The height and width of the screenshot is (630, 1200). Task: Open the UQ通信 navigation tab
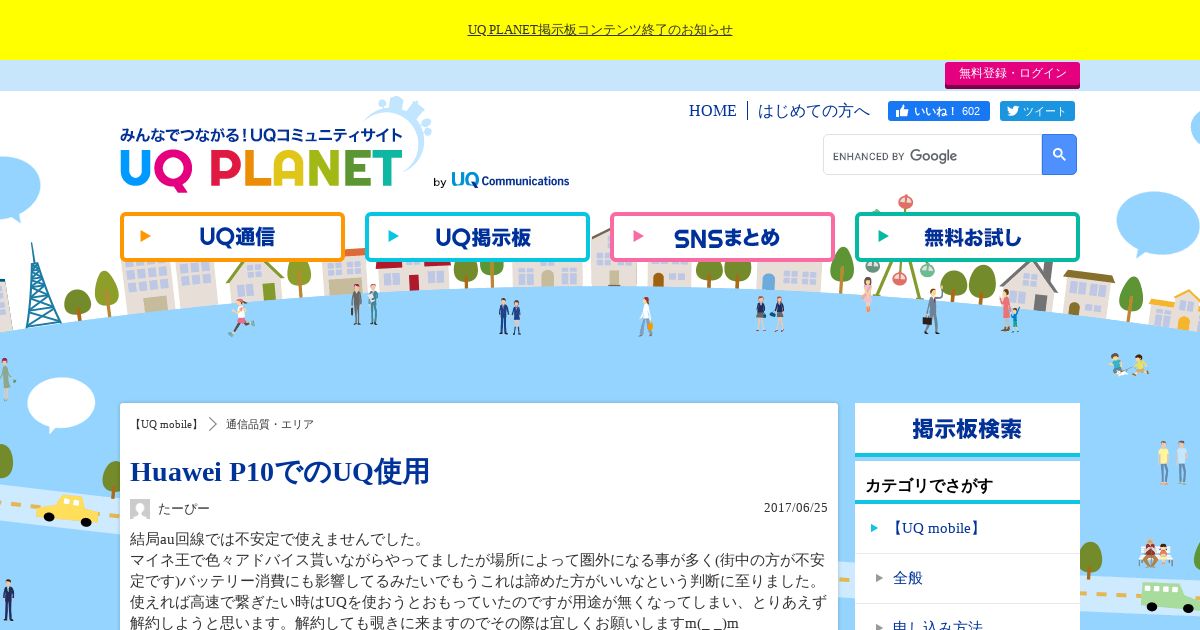click(x=232, y=237)
